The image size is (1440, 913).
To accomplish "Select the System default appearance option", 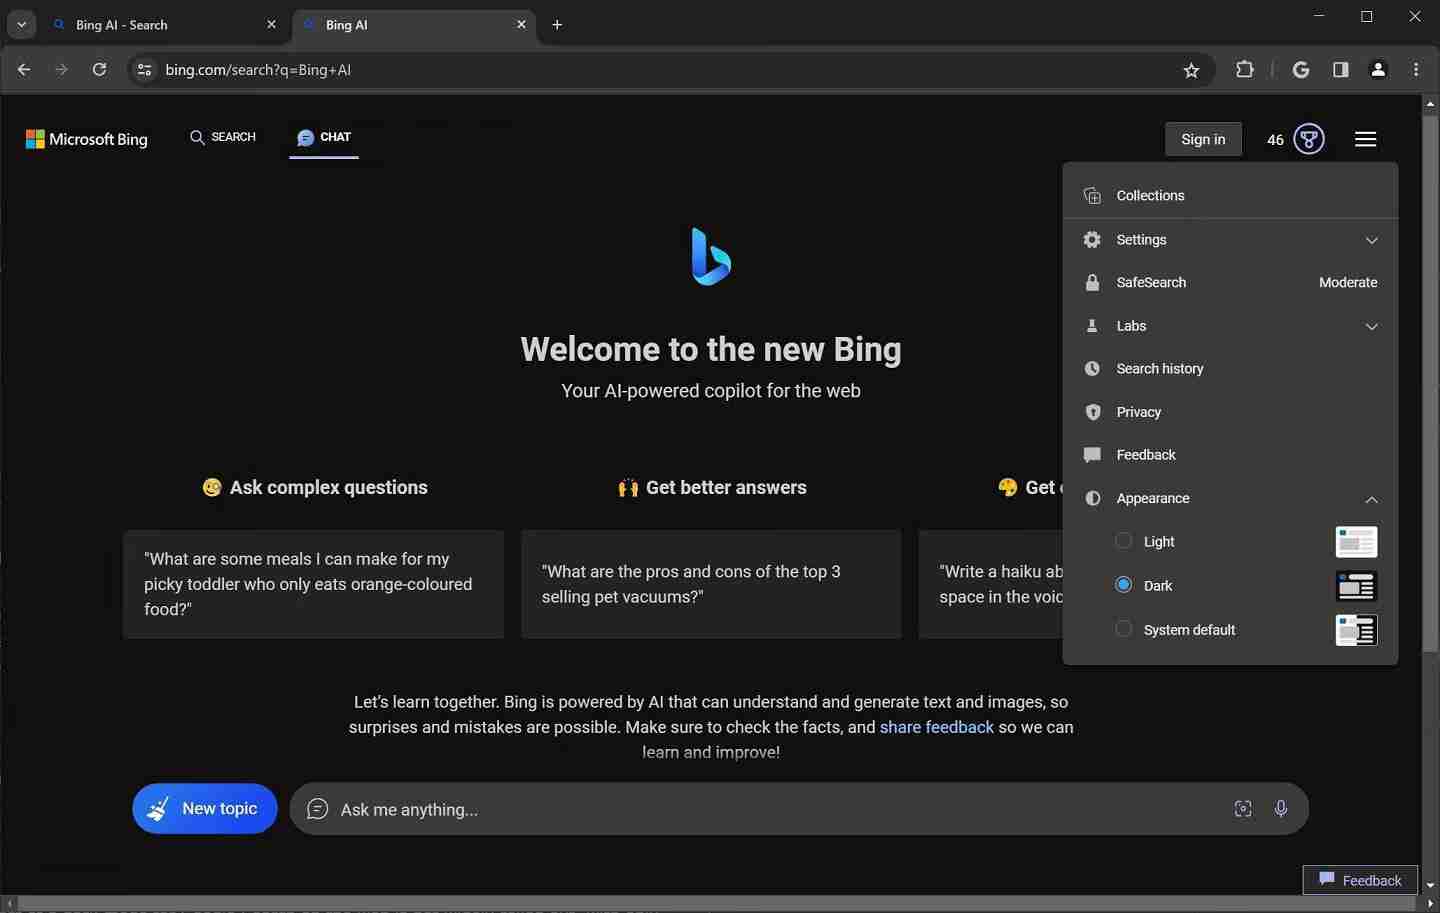I will pos(1124,629).
